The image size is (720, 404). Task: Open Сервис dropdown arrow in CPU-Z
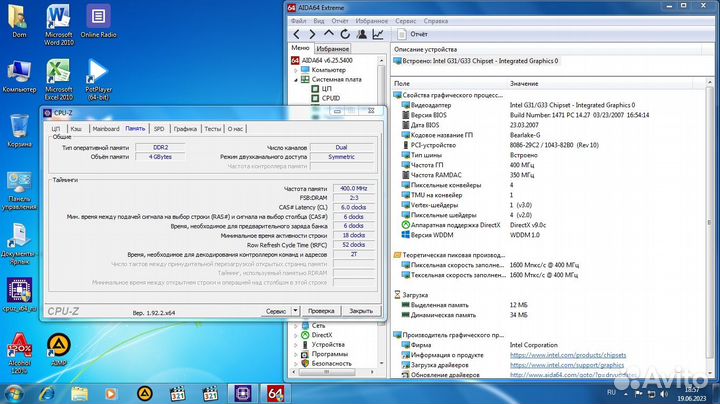[295, 311]
